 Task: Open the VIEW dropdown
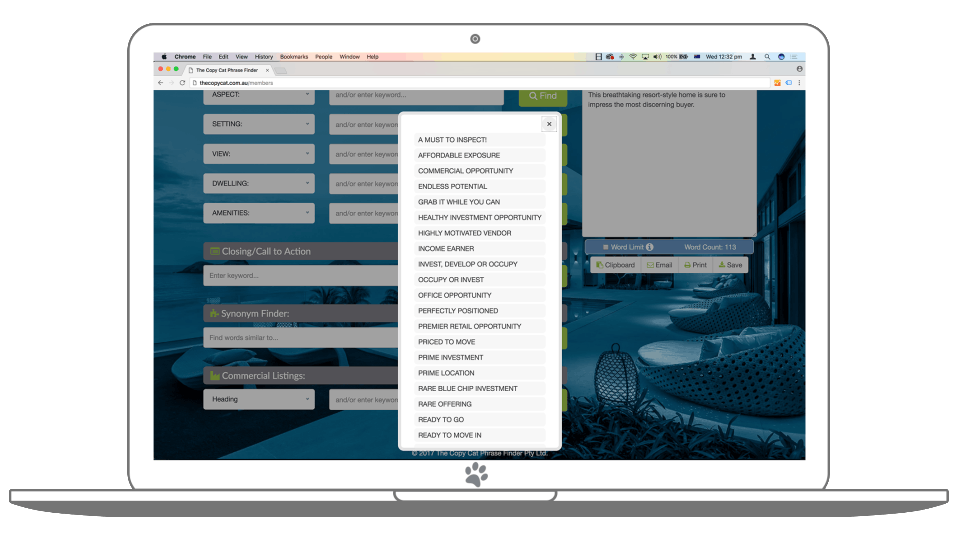pos(259,154)
